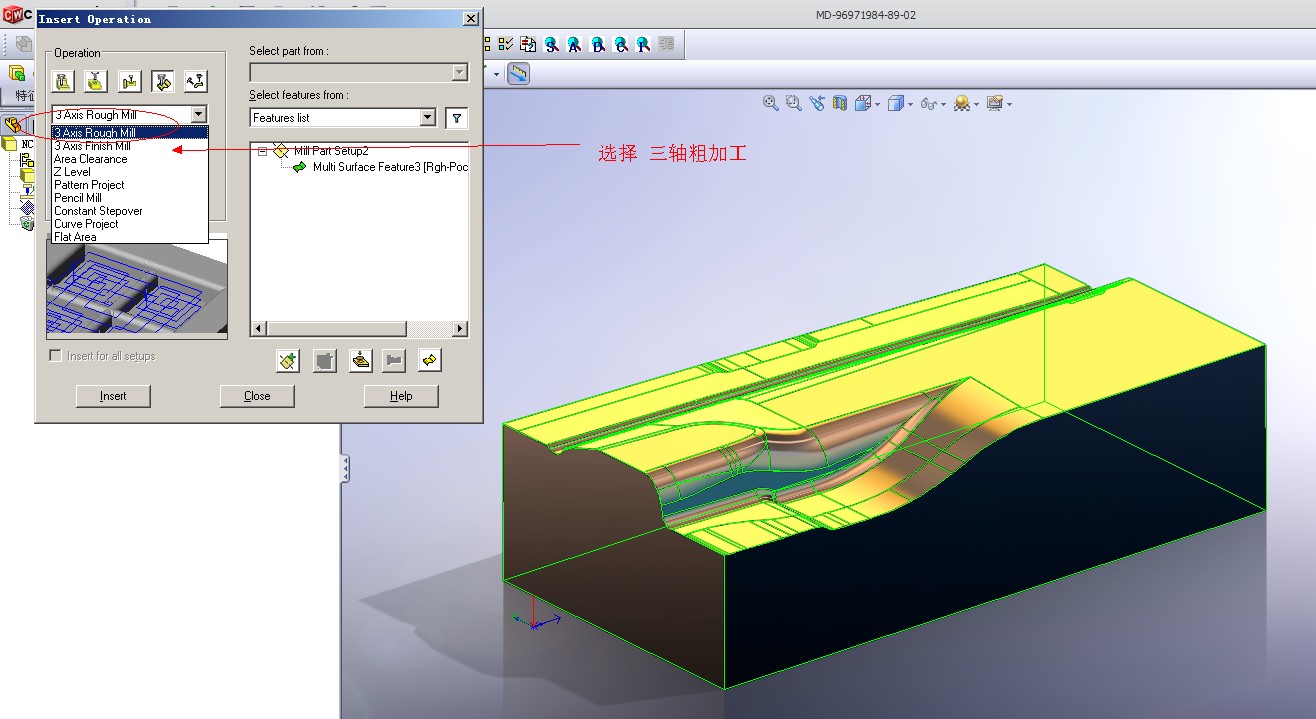Choose Area Clearance from list
Screen dimensions: 1316x719
130,159
